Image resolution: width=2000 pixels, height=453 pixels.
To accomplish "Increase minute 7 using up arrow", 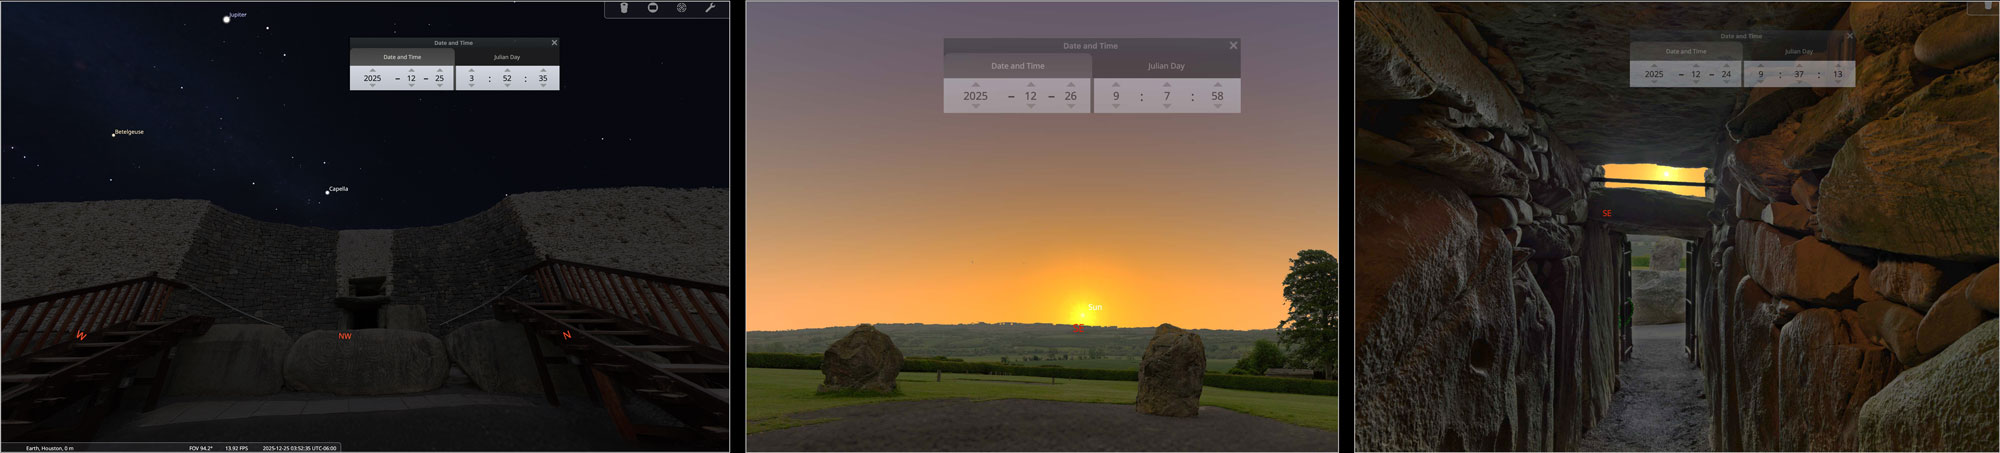I will (1166, 84).
